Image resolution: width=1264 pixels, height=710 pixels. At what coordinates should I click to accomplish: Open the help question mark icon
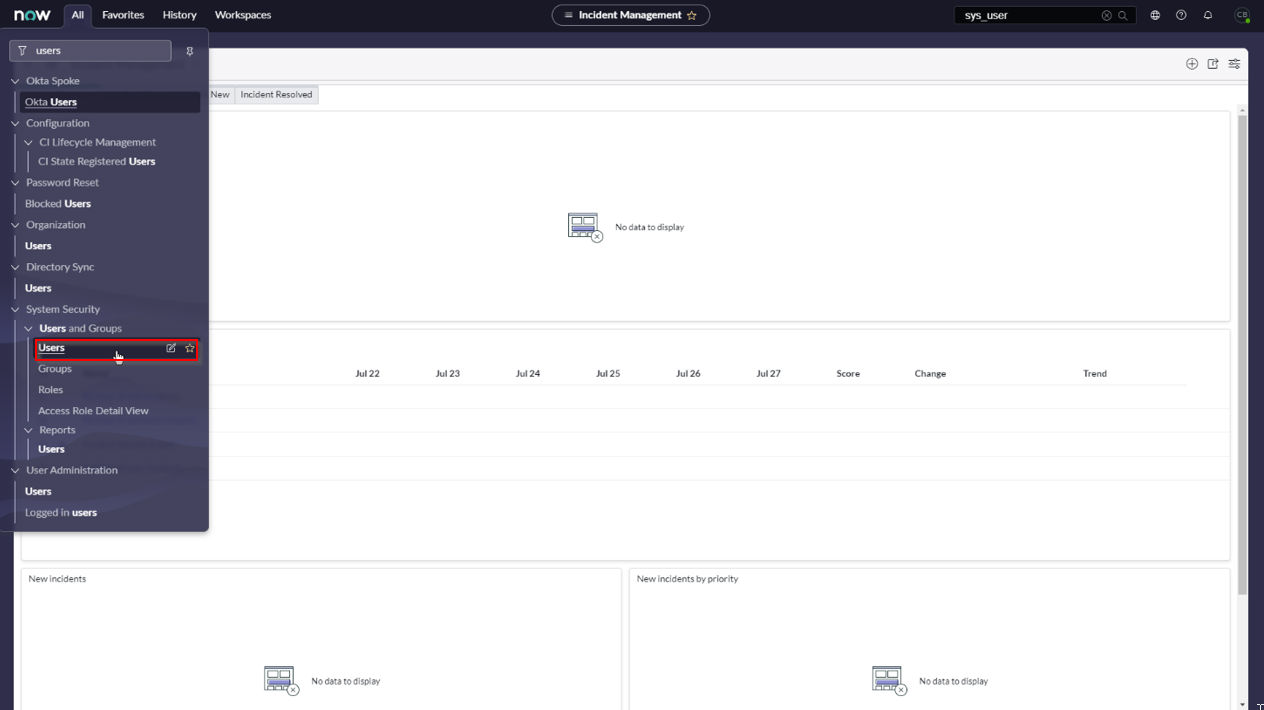pos(1181,15)
